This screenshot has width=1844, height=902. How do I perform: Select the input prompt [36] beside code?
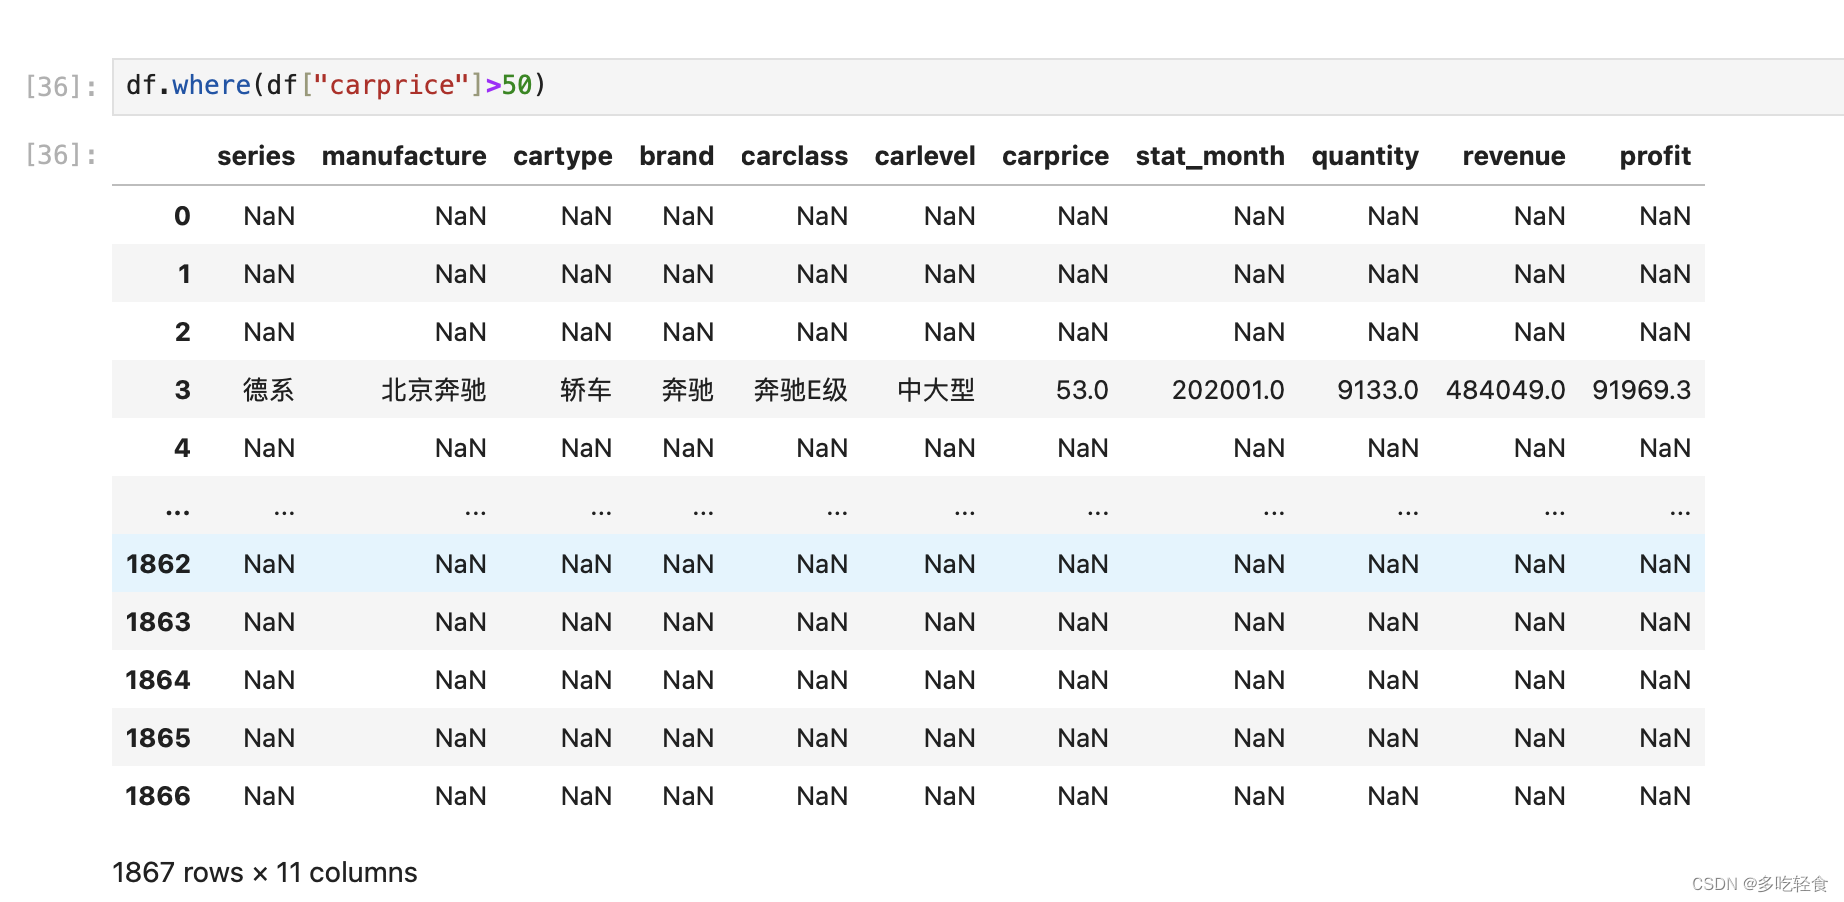point(61,87)
